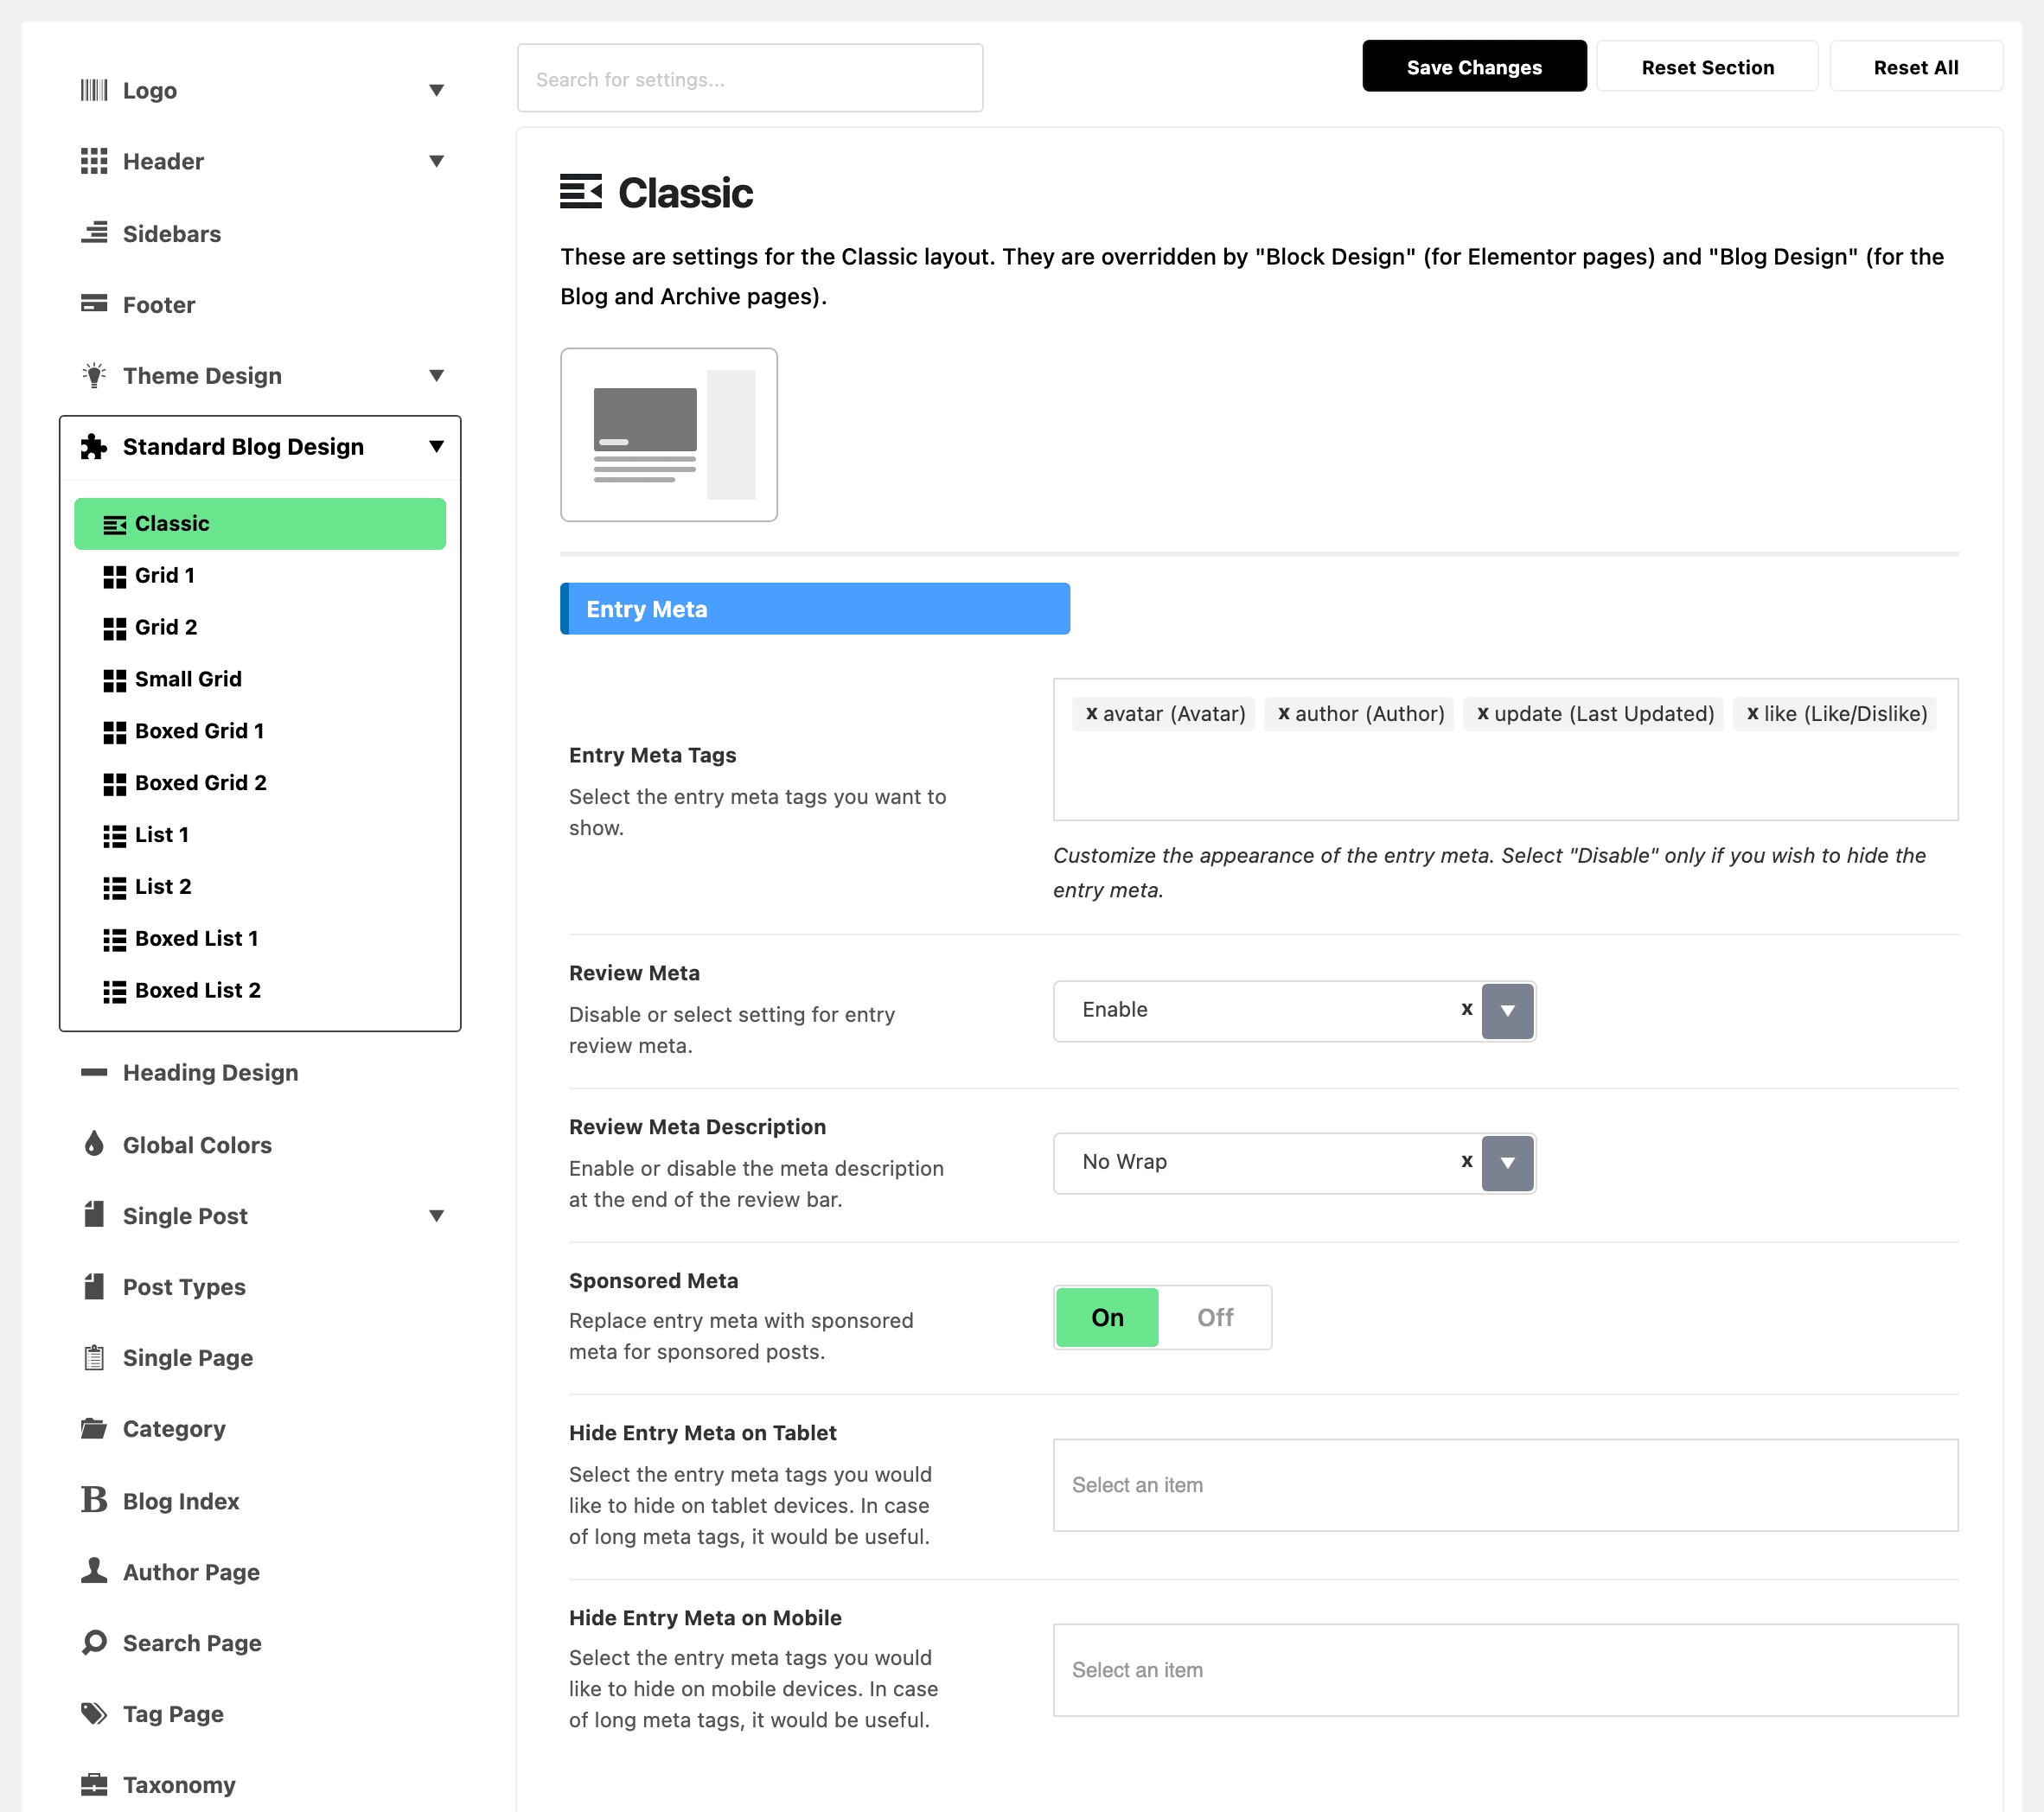Remove the author (Author) meta tag

pyautogui.click(x=1284, y=714)
